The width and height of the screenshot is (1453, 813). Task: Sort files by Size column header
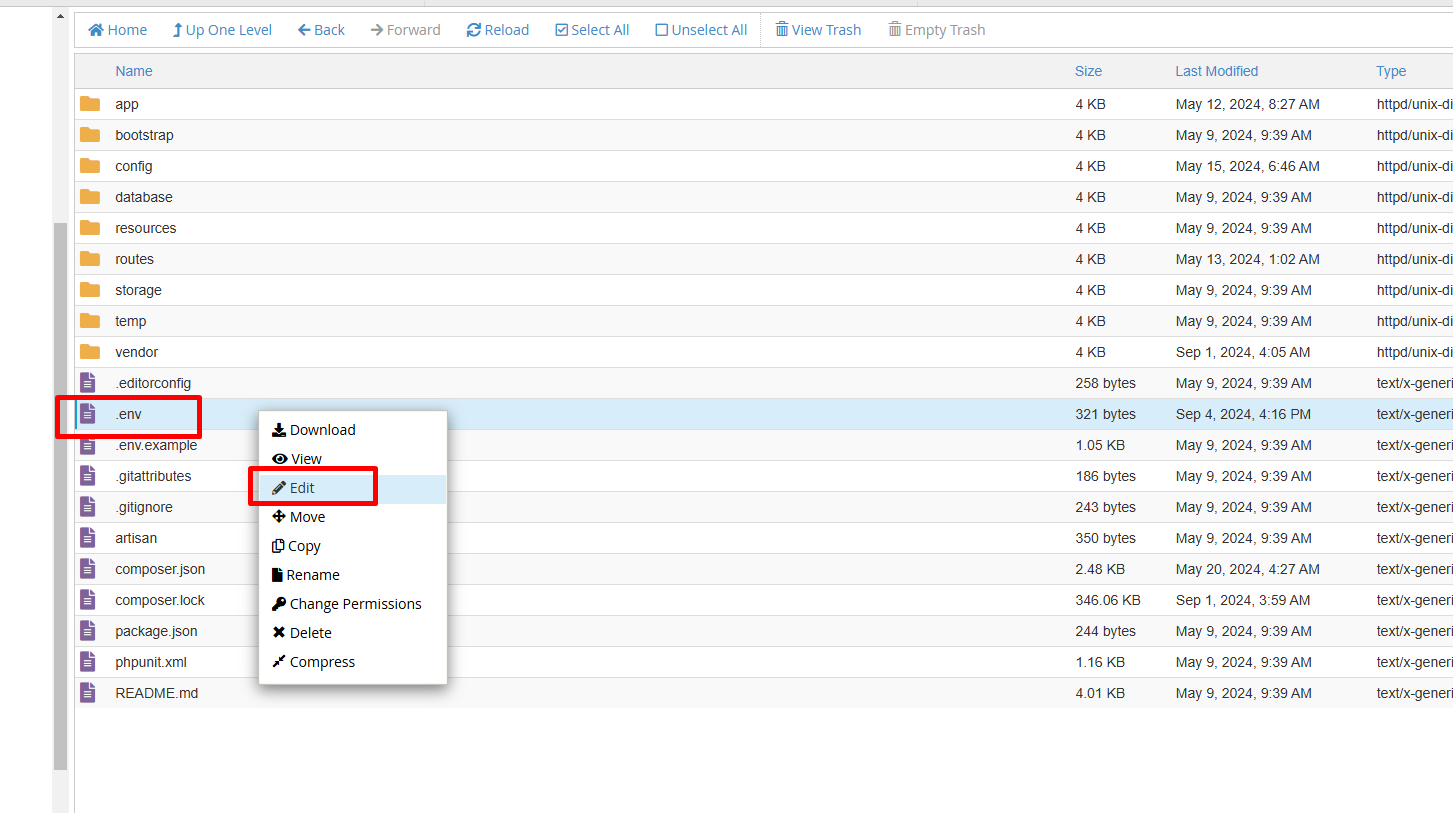coord(1088,71)
